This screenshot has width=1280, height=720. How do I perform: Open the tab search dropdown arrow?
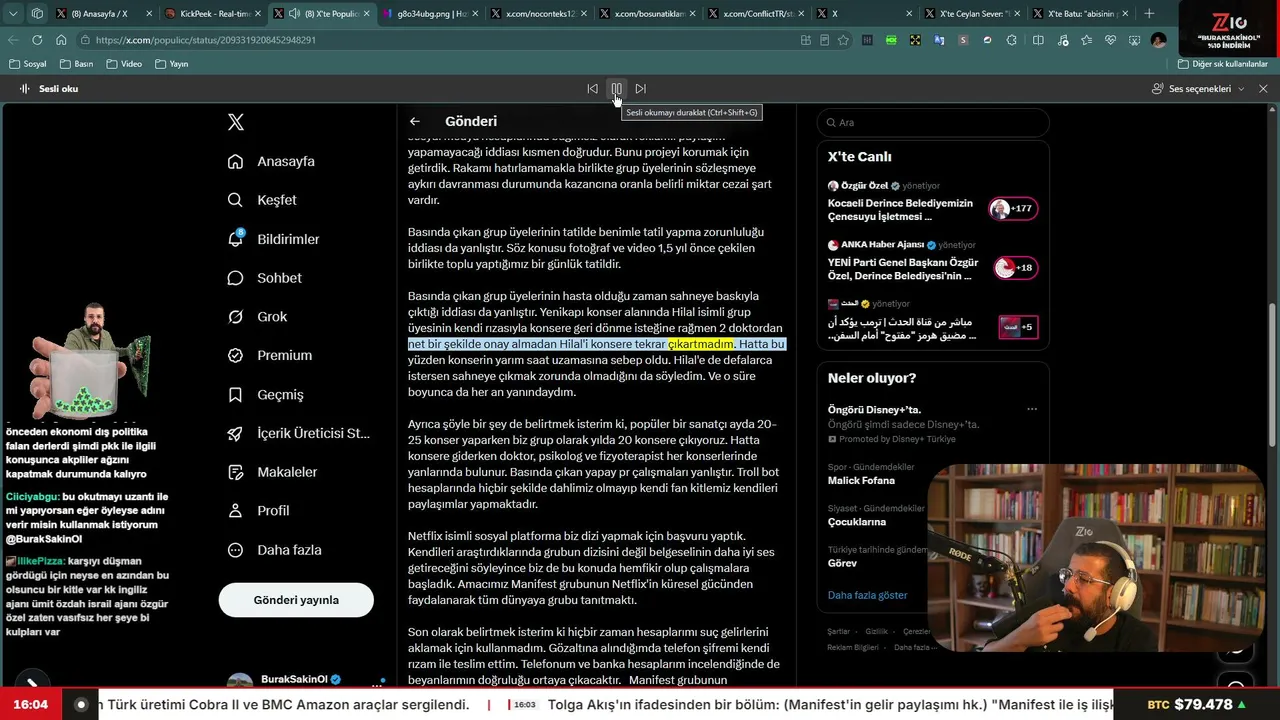[13, 14]
